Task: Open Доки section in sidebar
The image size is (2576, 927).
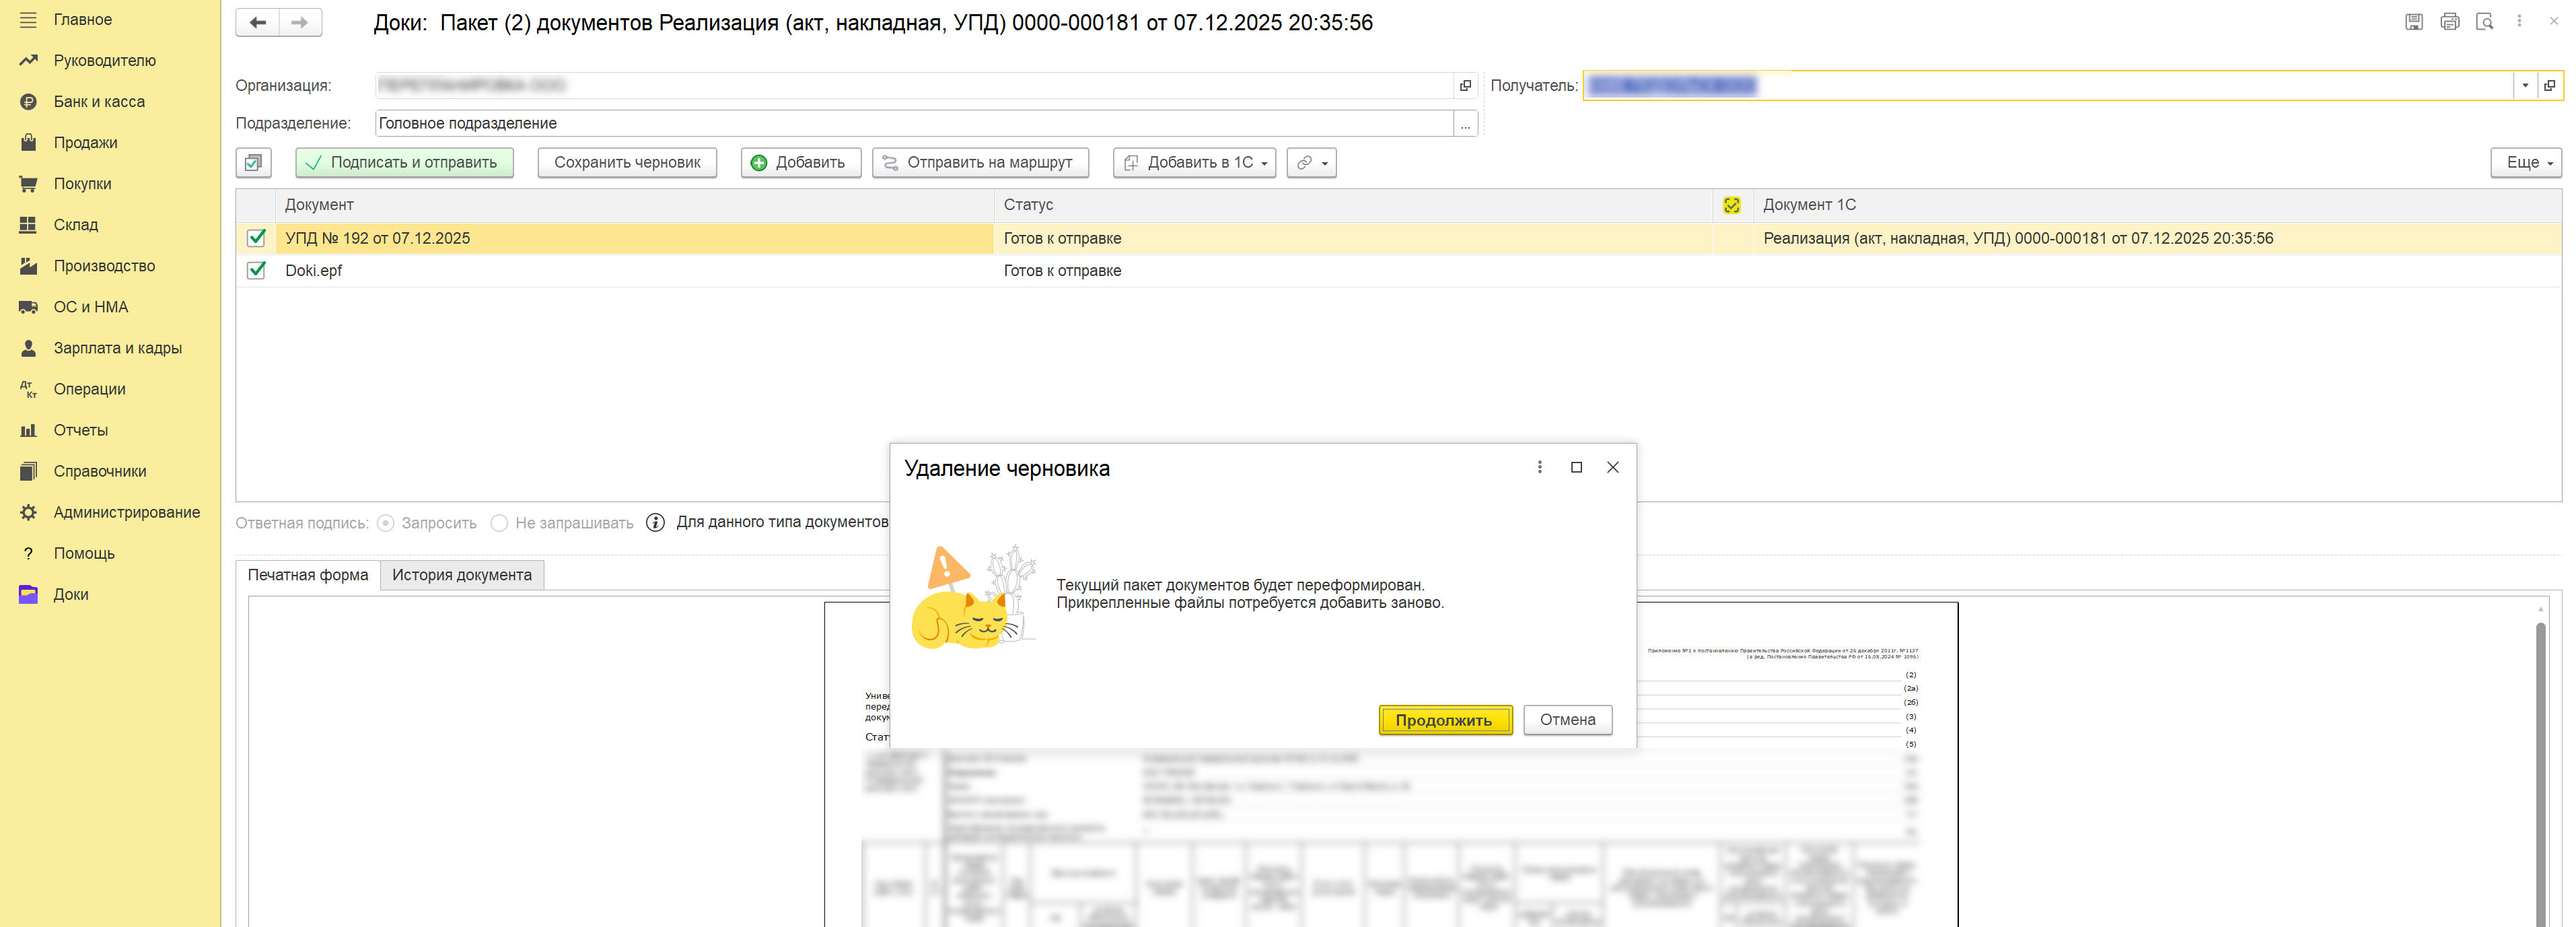Action: click(70, 594)
